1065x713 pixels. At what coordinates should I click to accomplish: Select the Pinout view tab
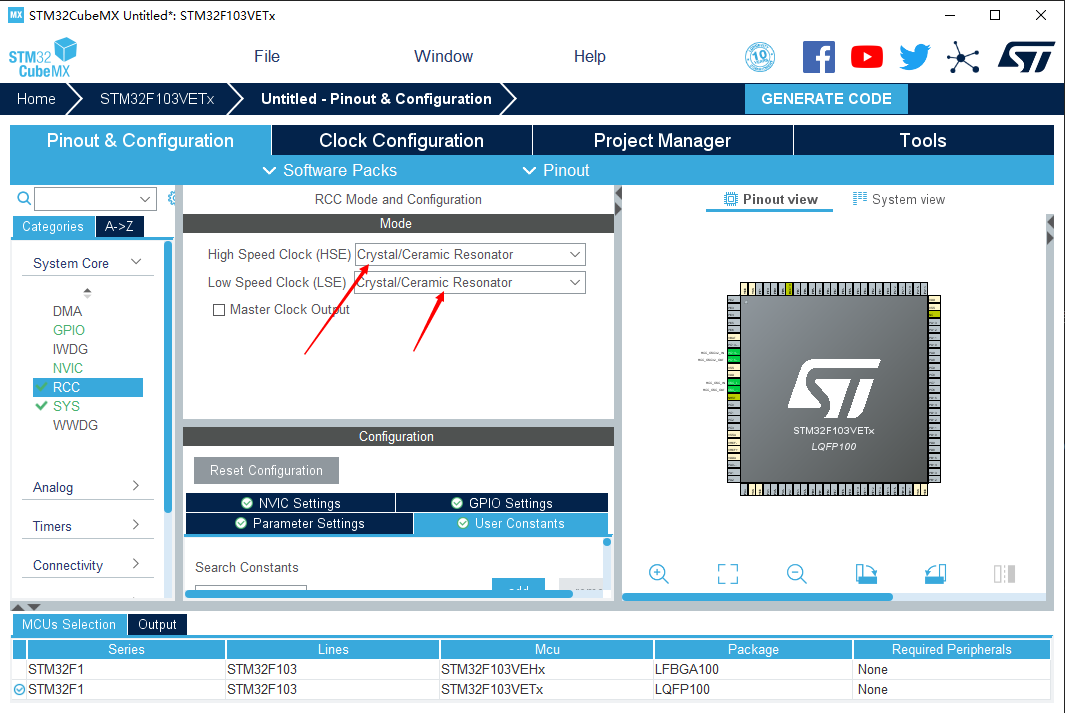tap(770, 200)
